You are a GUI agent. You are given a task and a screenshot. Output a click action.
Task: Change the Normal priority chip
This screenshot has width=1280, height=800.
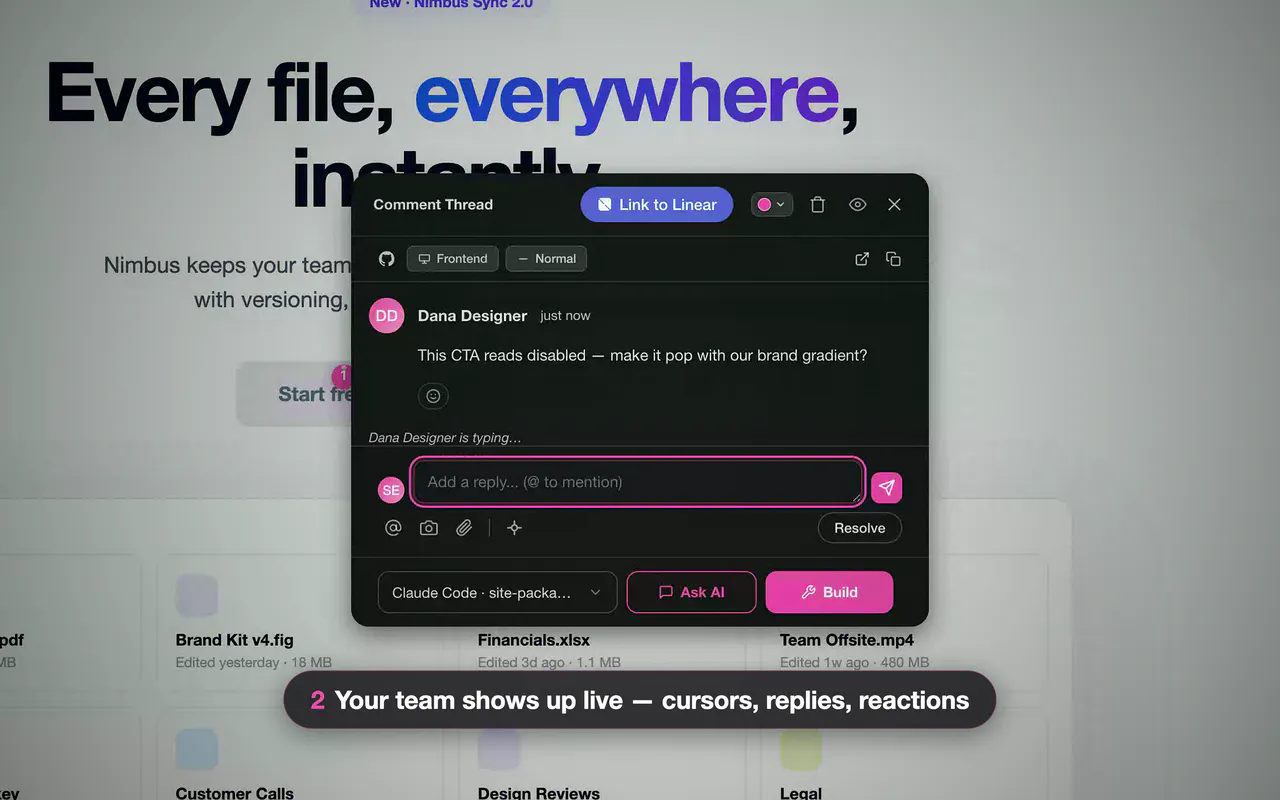pyautogui.click(x=546, y=259)
